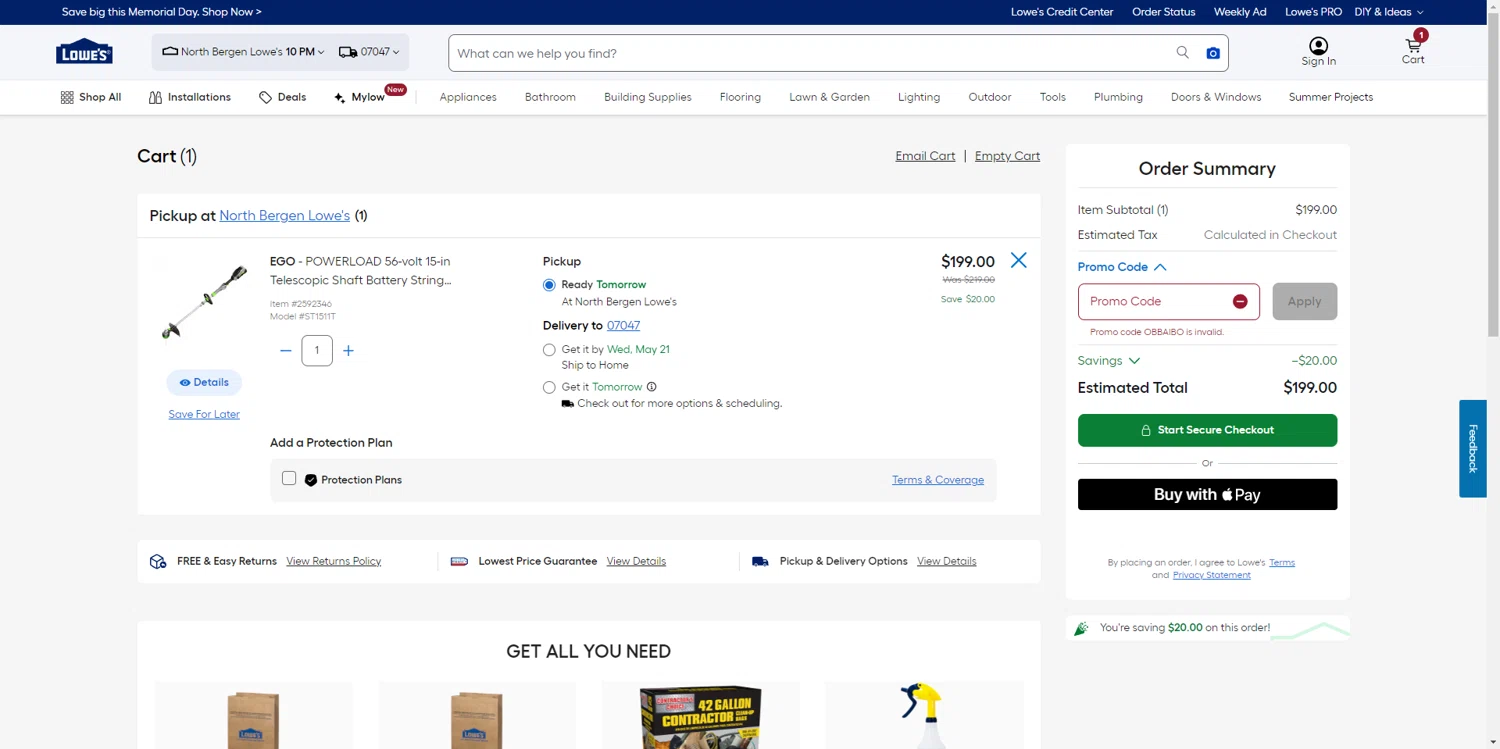Go to Lawn & Garden category
The image size is (1500, 749).
pos(829,97)
